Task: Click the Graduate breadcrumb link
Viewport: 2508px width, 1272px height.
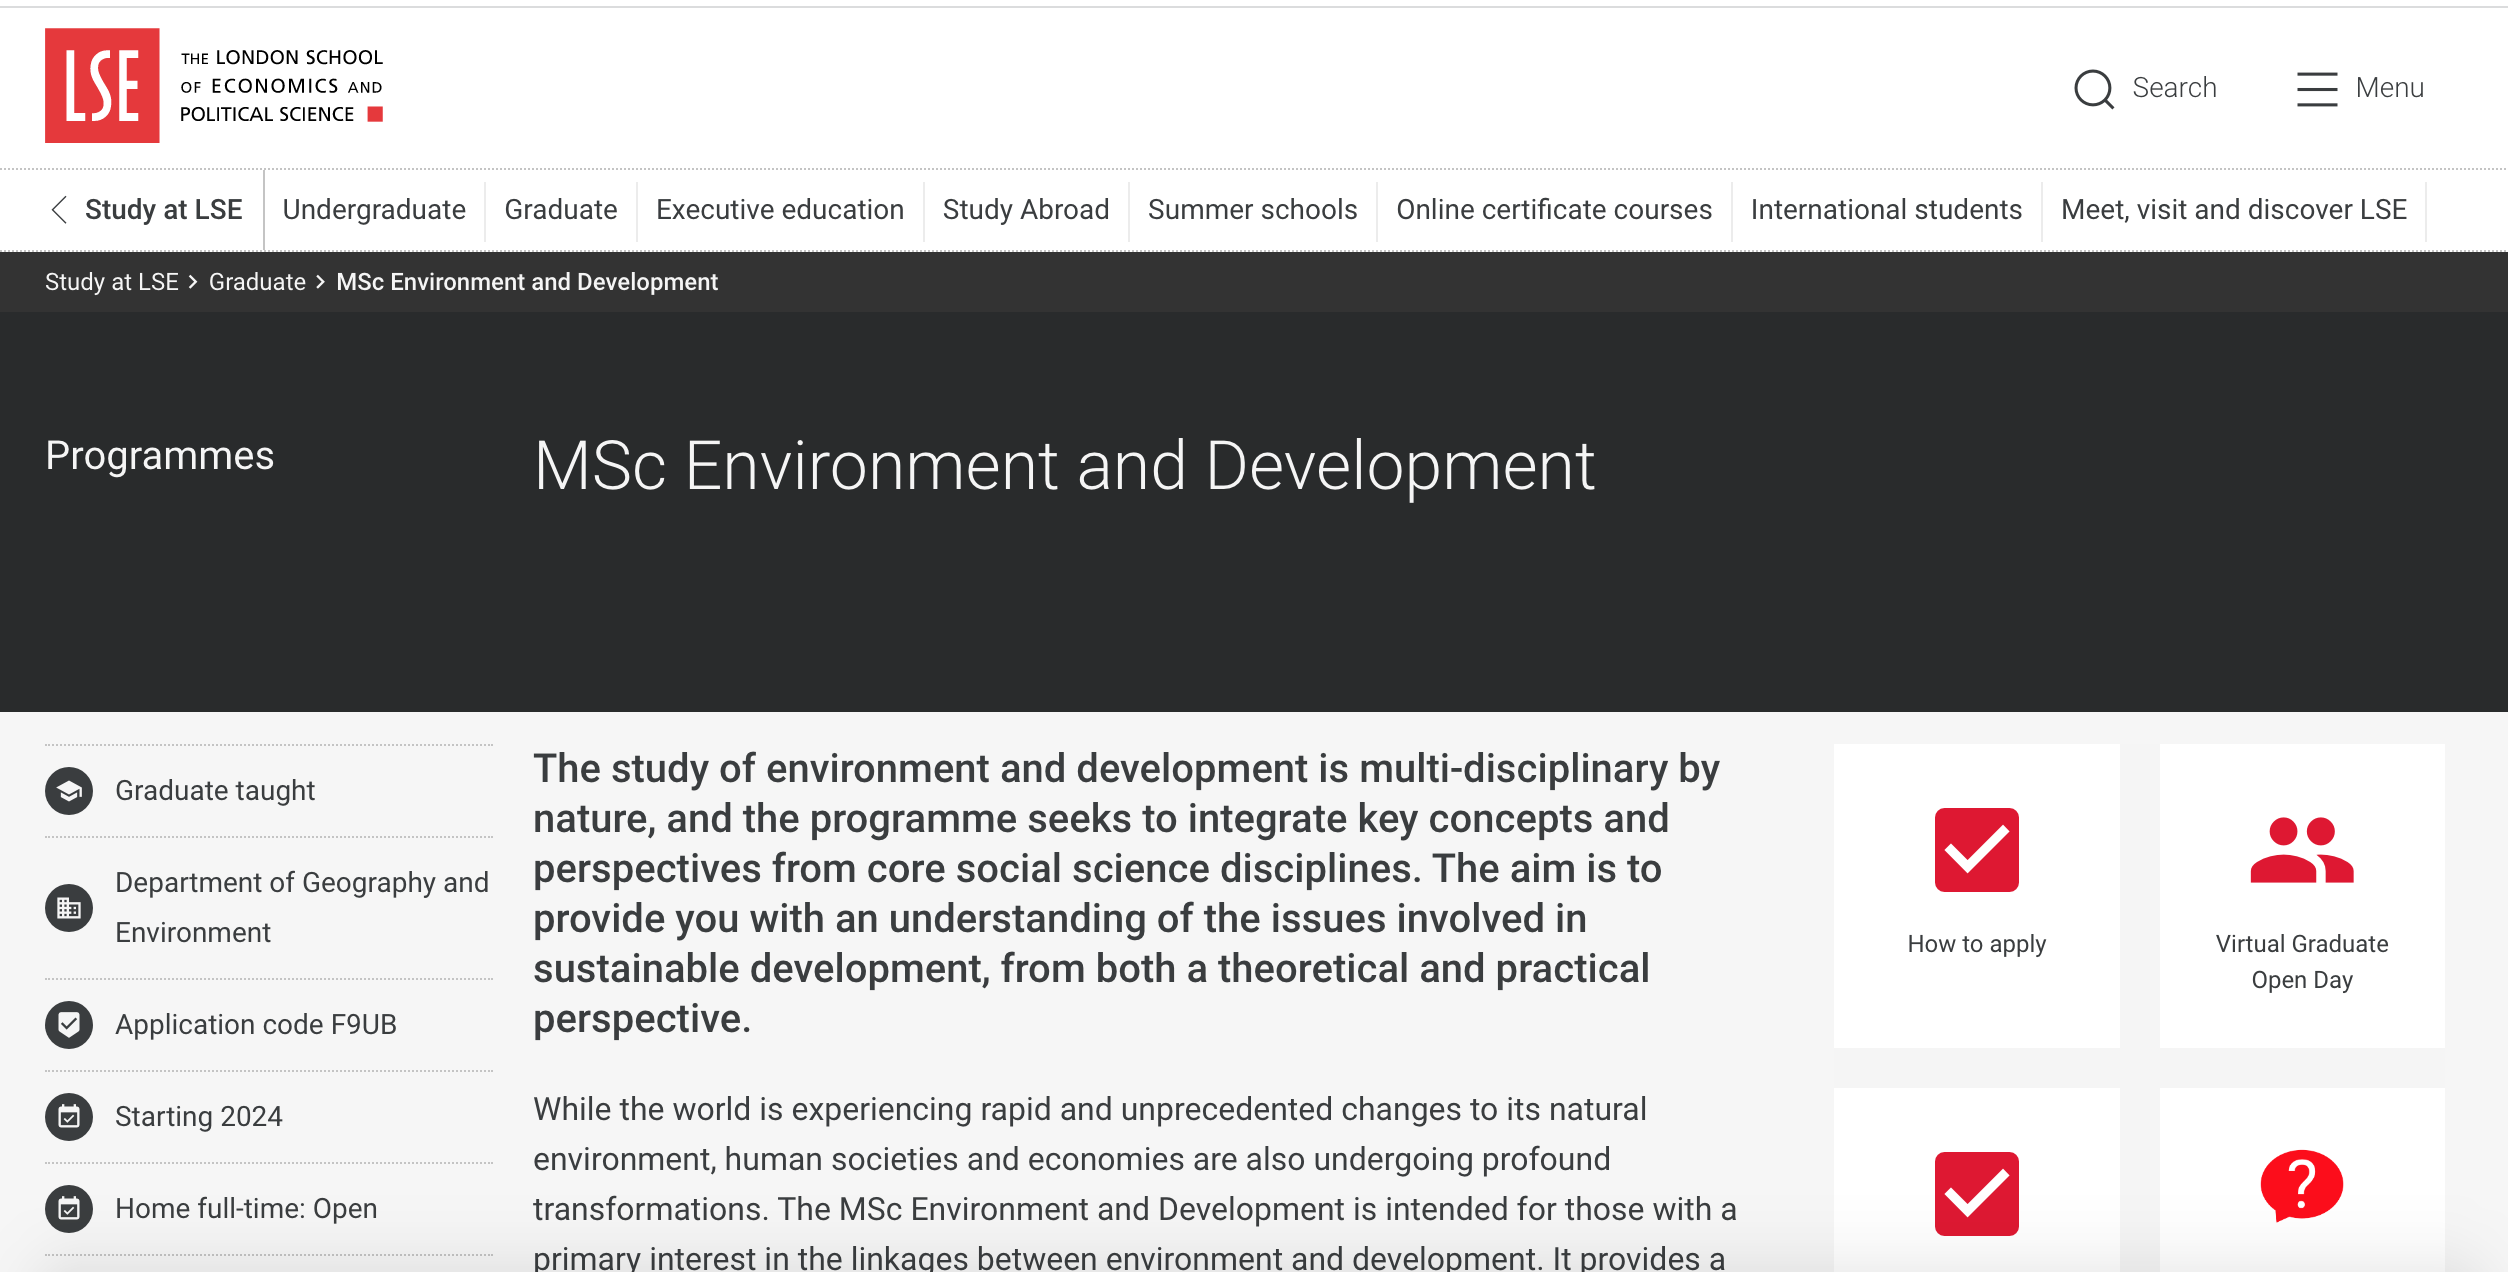Action: 257,282
